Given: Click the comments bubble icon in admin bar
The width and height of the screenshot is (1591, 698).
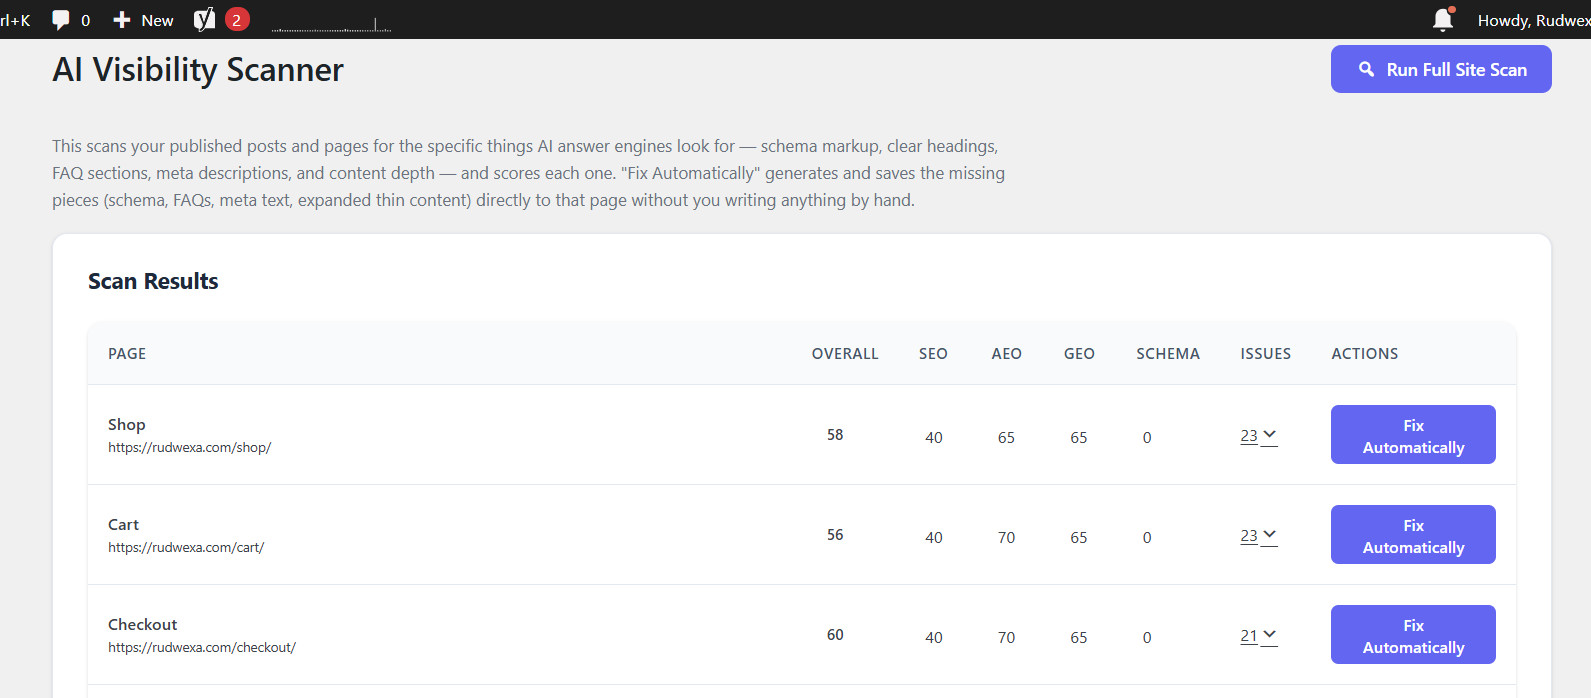Looking at the screenshot, I should click(x=61, y=19).
